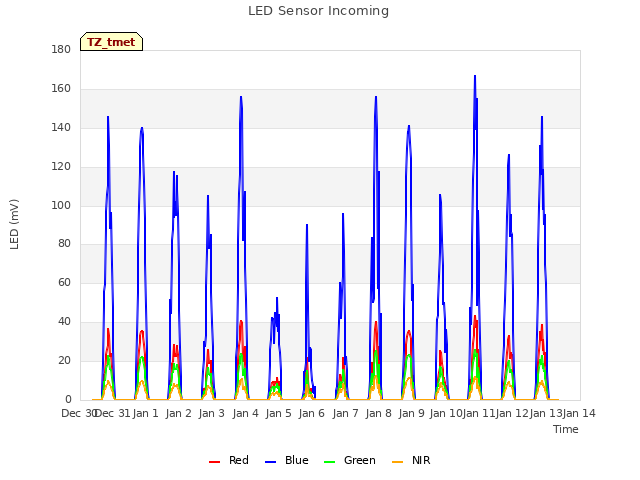
Task: Click the LED (mV) y-axis label
Action: click(14, 224)
